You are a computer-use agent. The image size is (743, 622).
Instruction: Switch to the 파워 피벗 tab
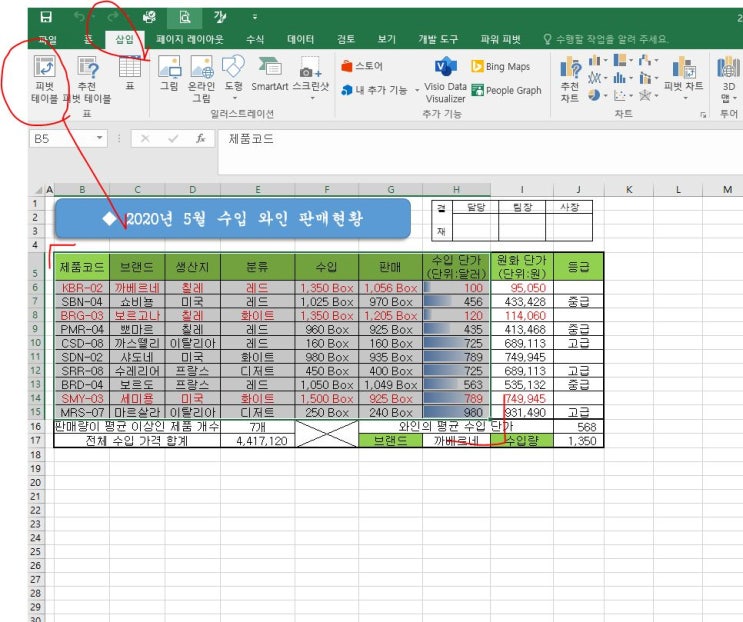click(500, 39)
